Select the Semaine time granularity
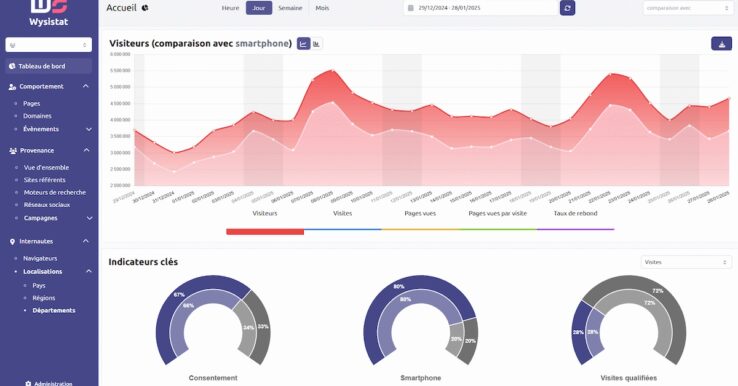The height and width of the screenshot is (386, 738). click(x=290, y=8)
